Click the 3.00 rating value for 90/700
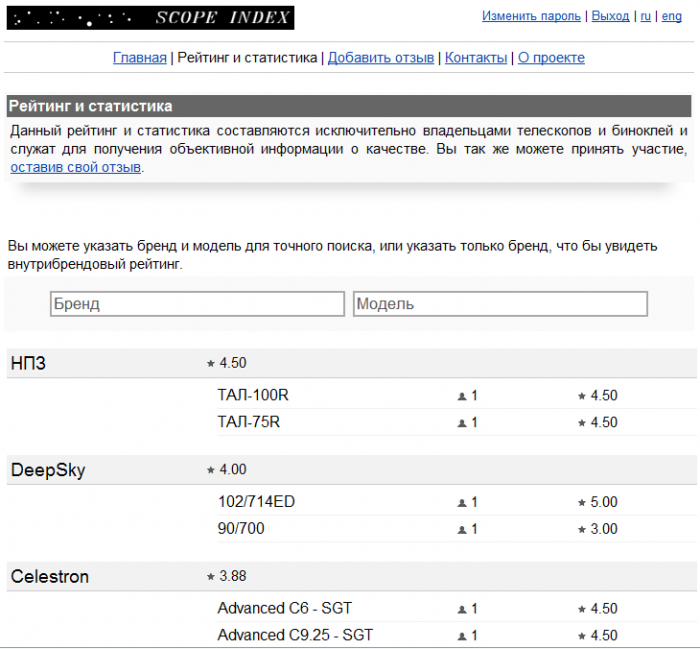This screenshot has height=649, width=700. (x=604, y=529)
